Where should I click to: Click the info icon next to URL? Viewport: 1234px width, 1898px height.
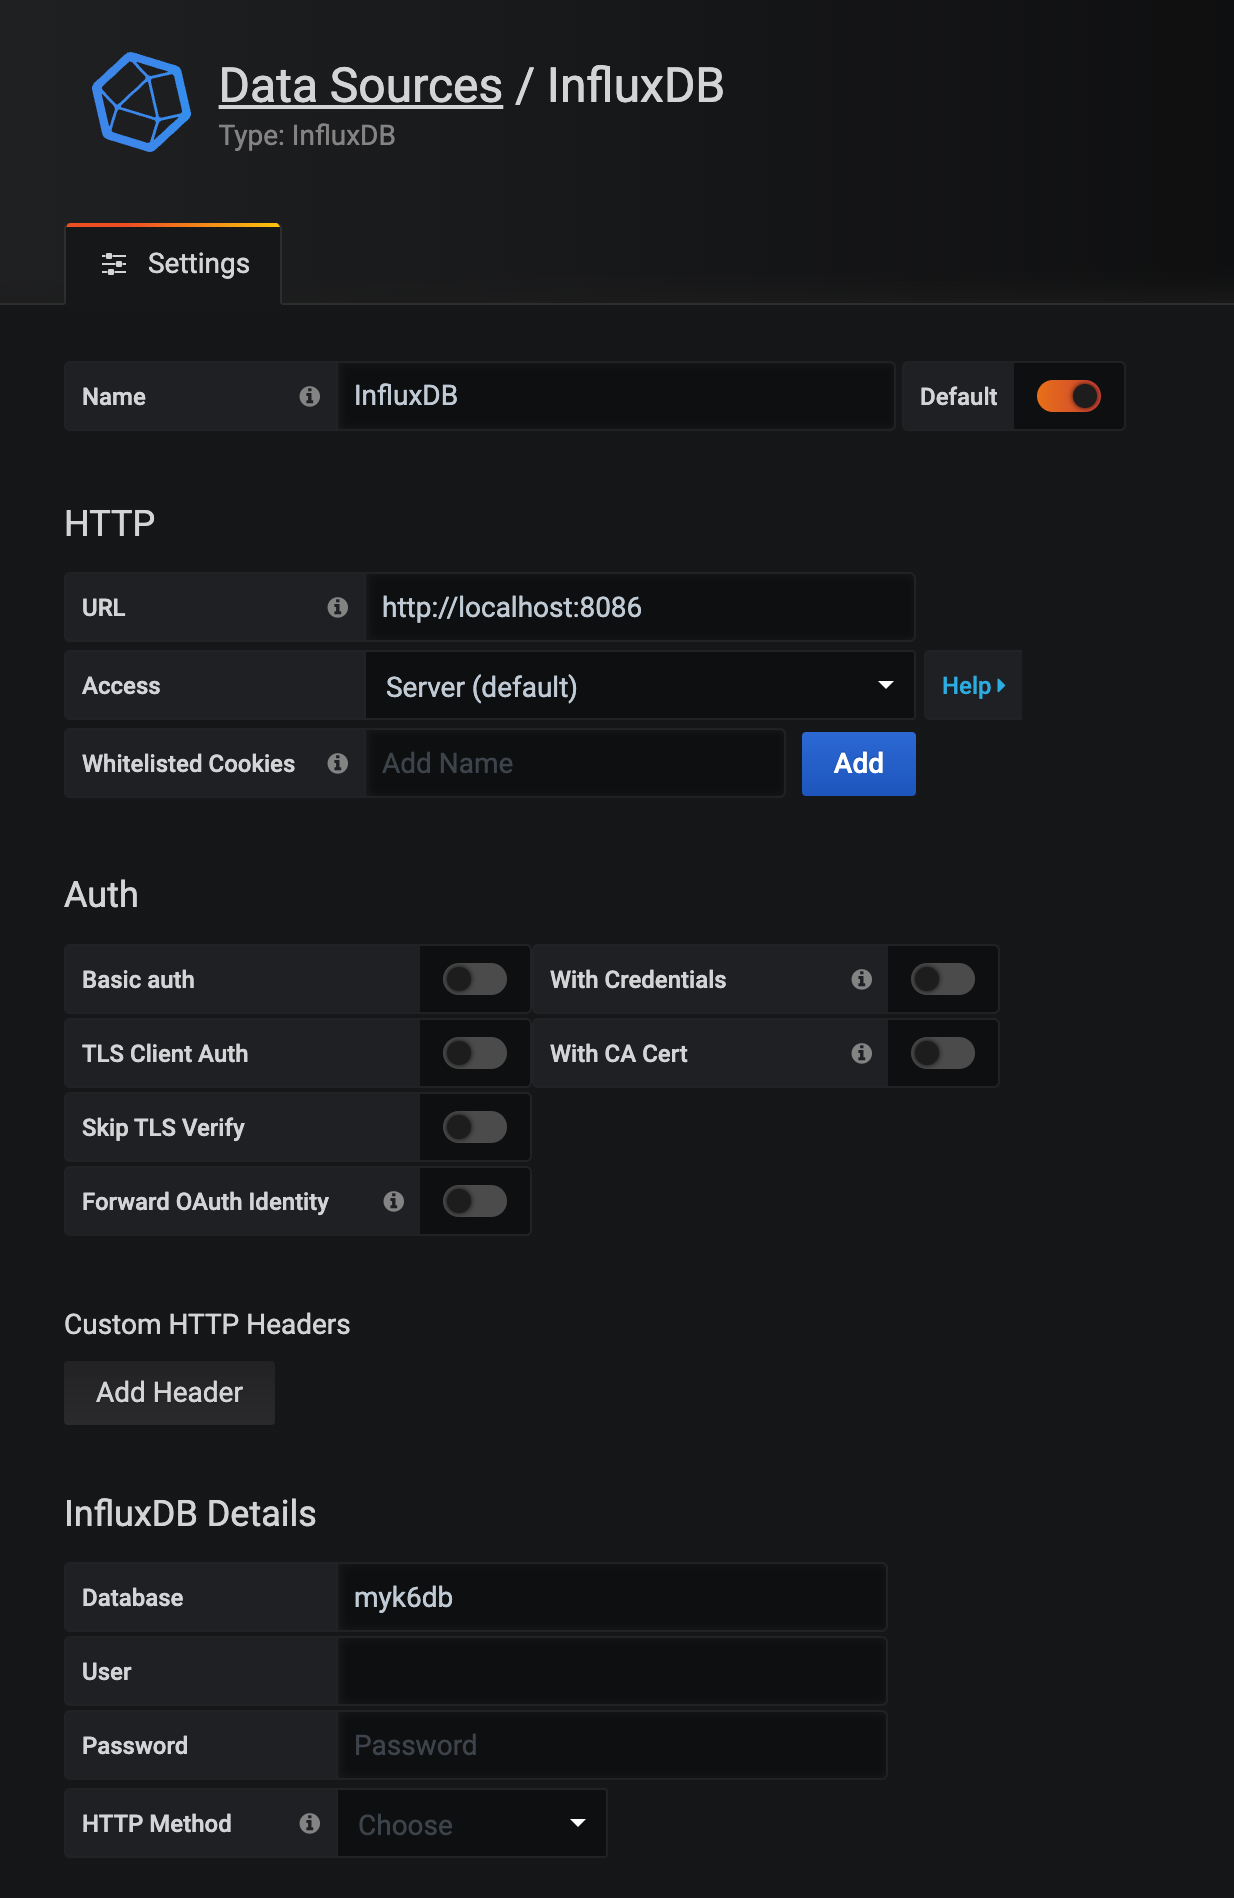coord(338,607)
